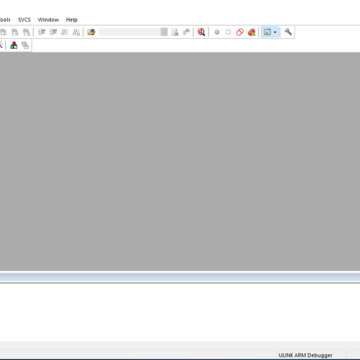Open the SVCS menu
The image size is (360, 360).
(x=24, y=20)
